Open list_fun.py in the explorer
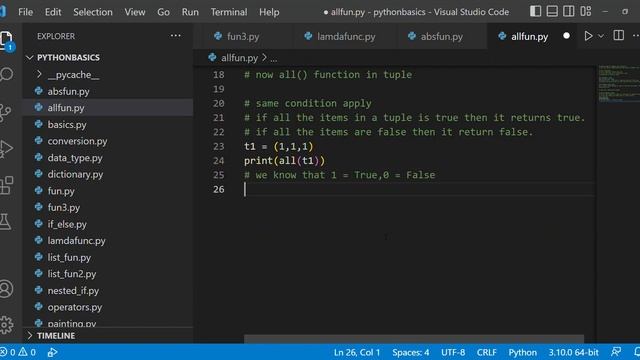The width and height of the screenshot is (640, 360). 69,258
